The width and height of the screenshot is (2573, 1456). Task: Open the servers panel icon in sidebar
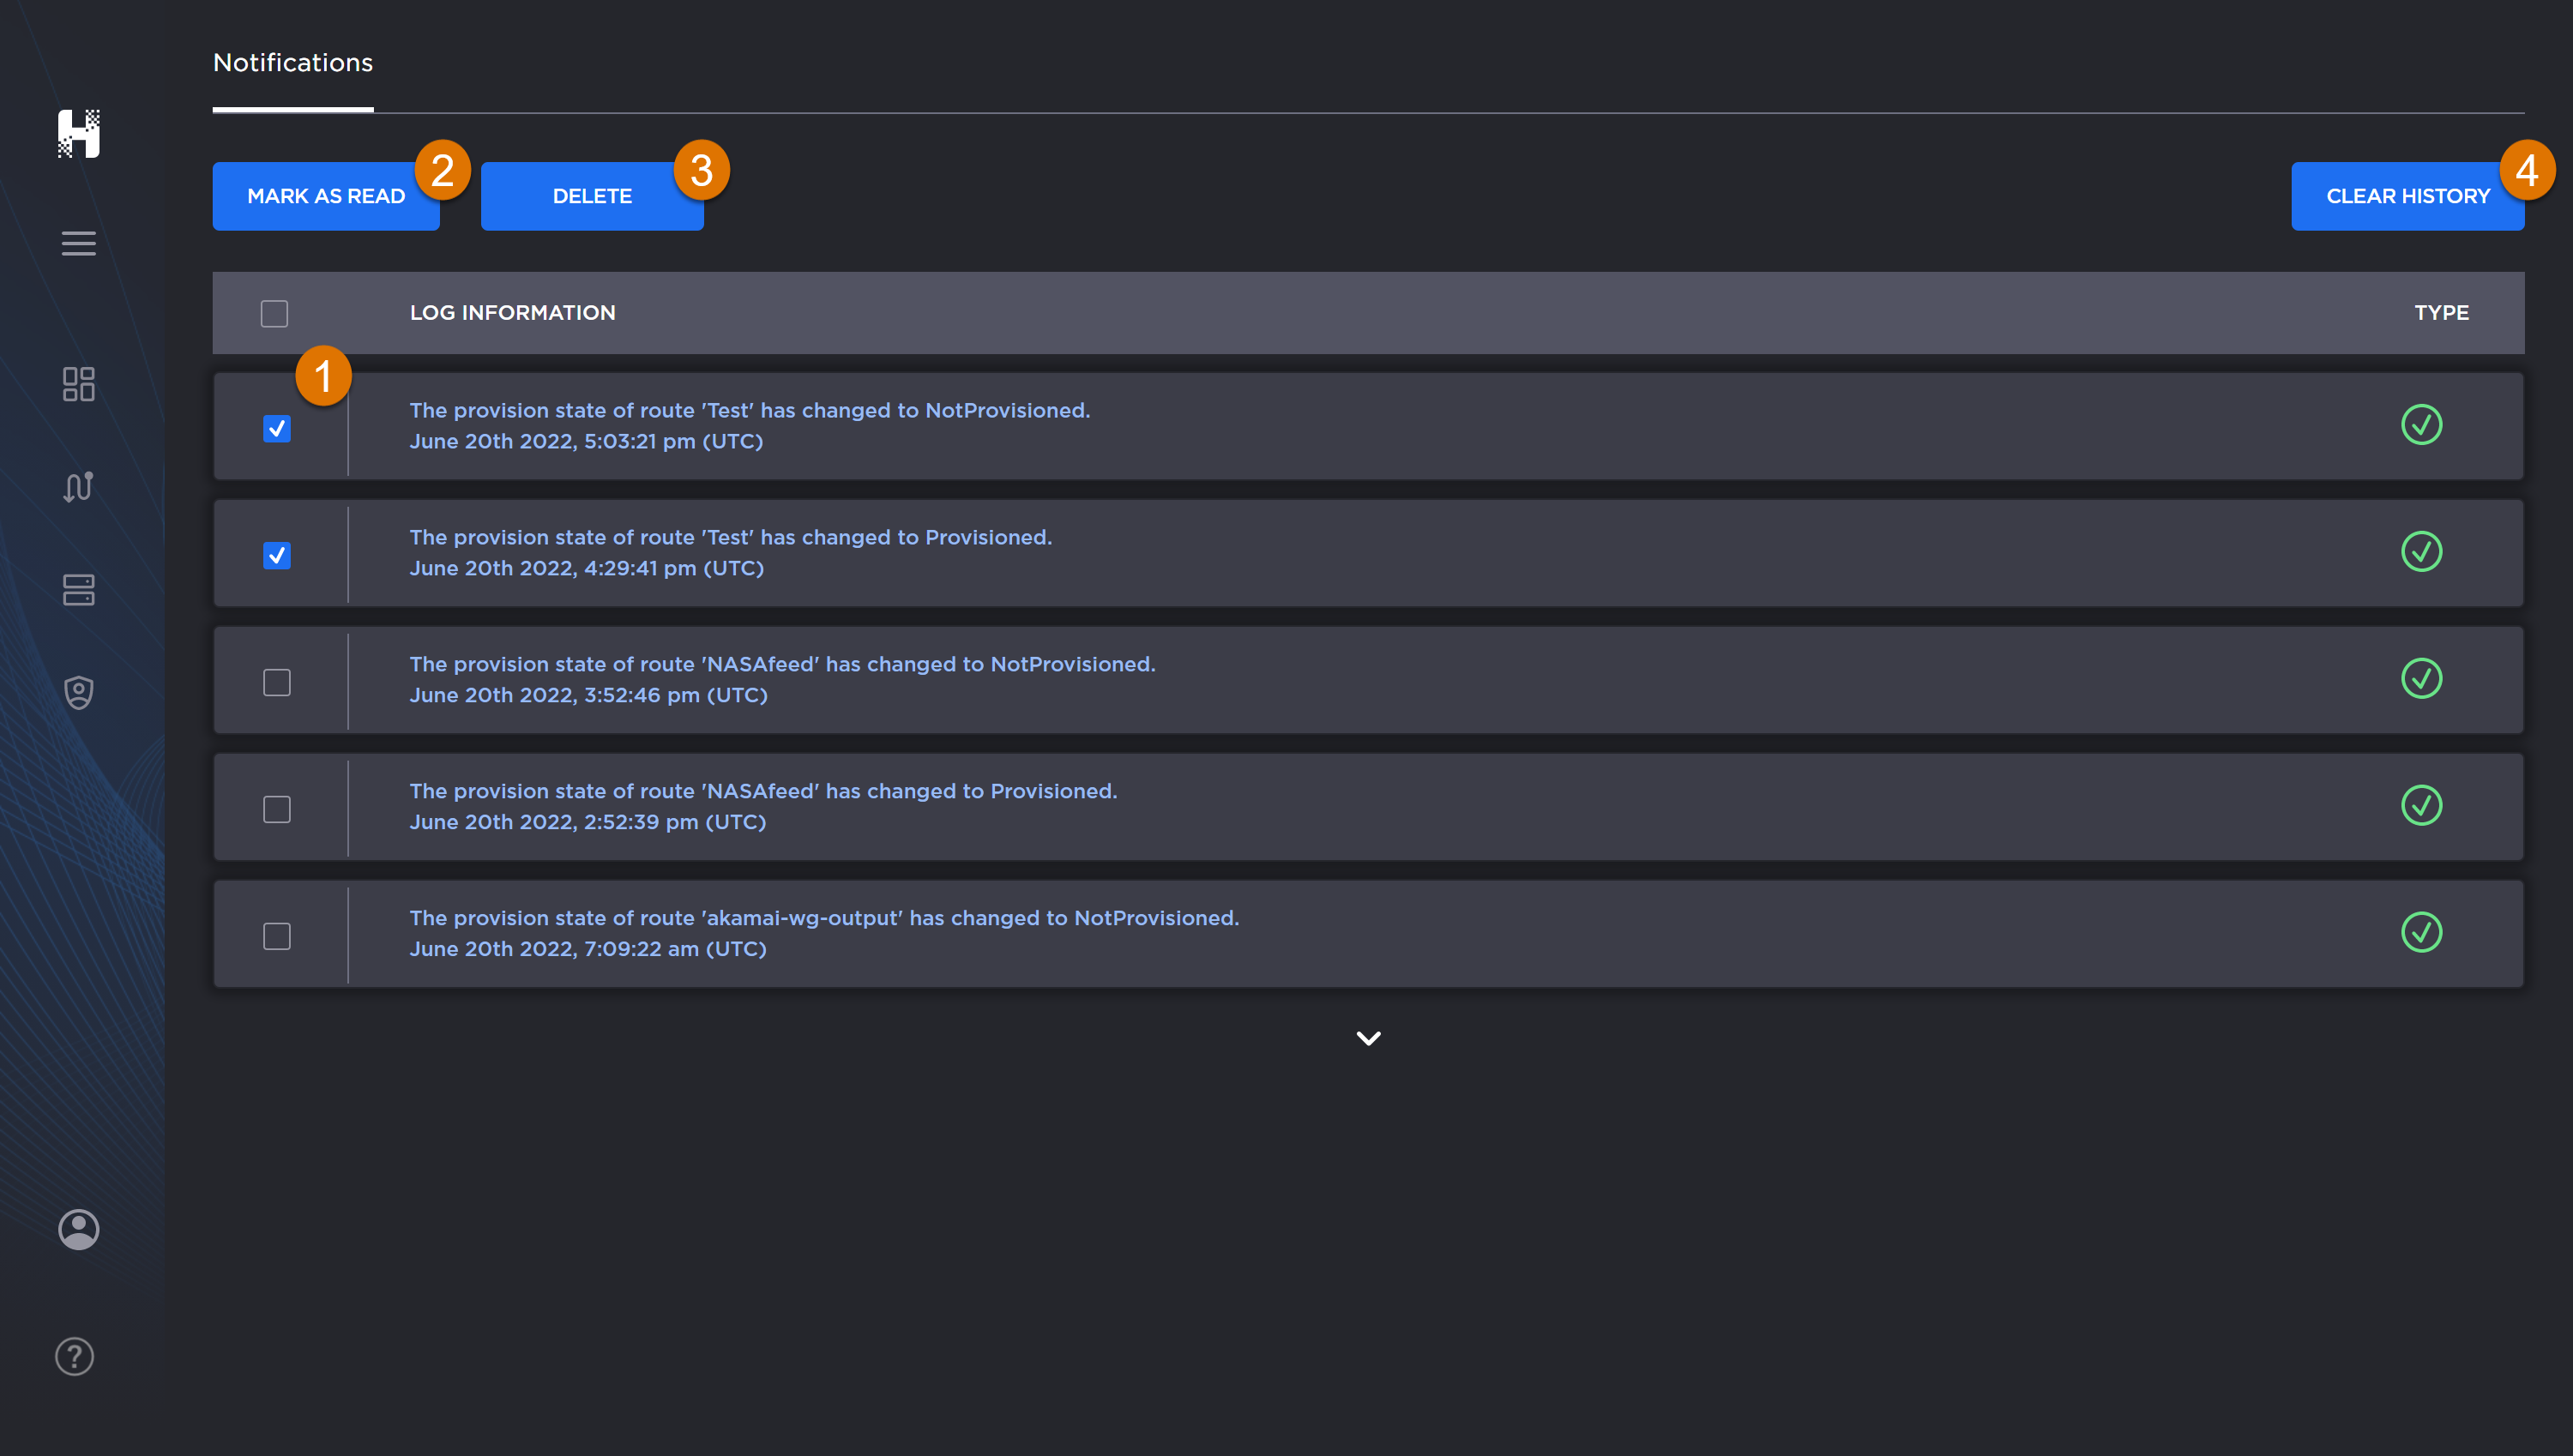(x=78, y=590)
